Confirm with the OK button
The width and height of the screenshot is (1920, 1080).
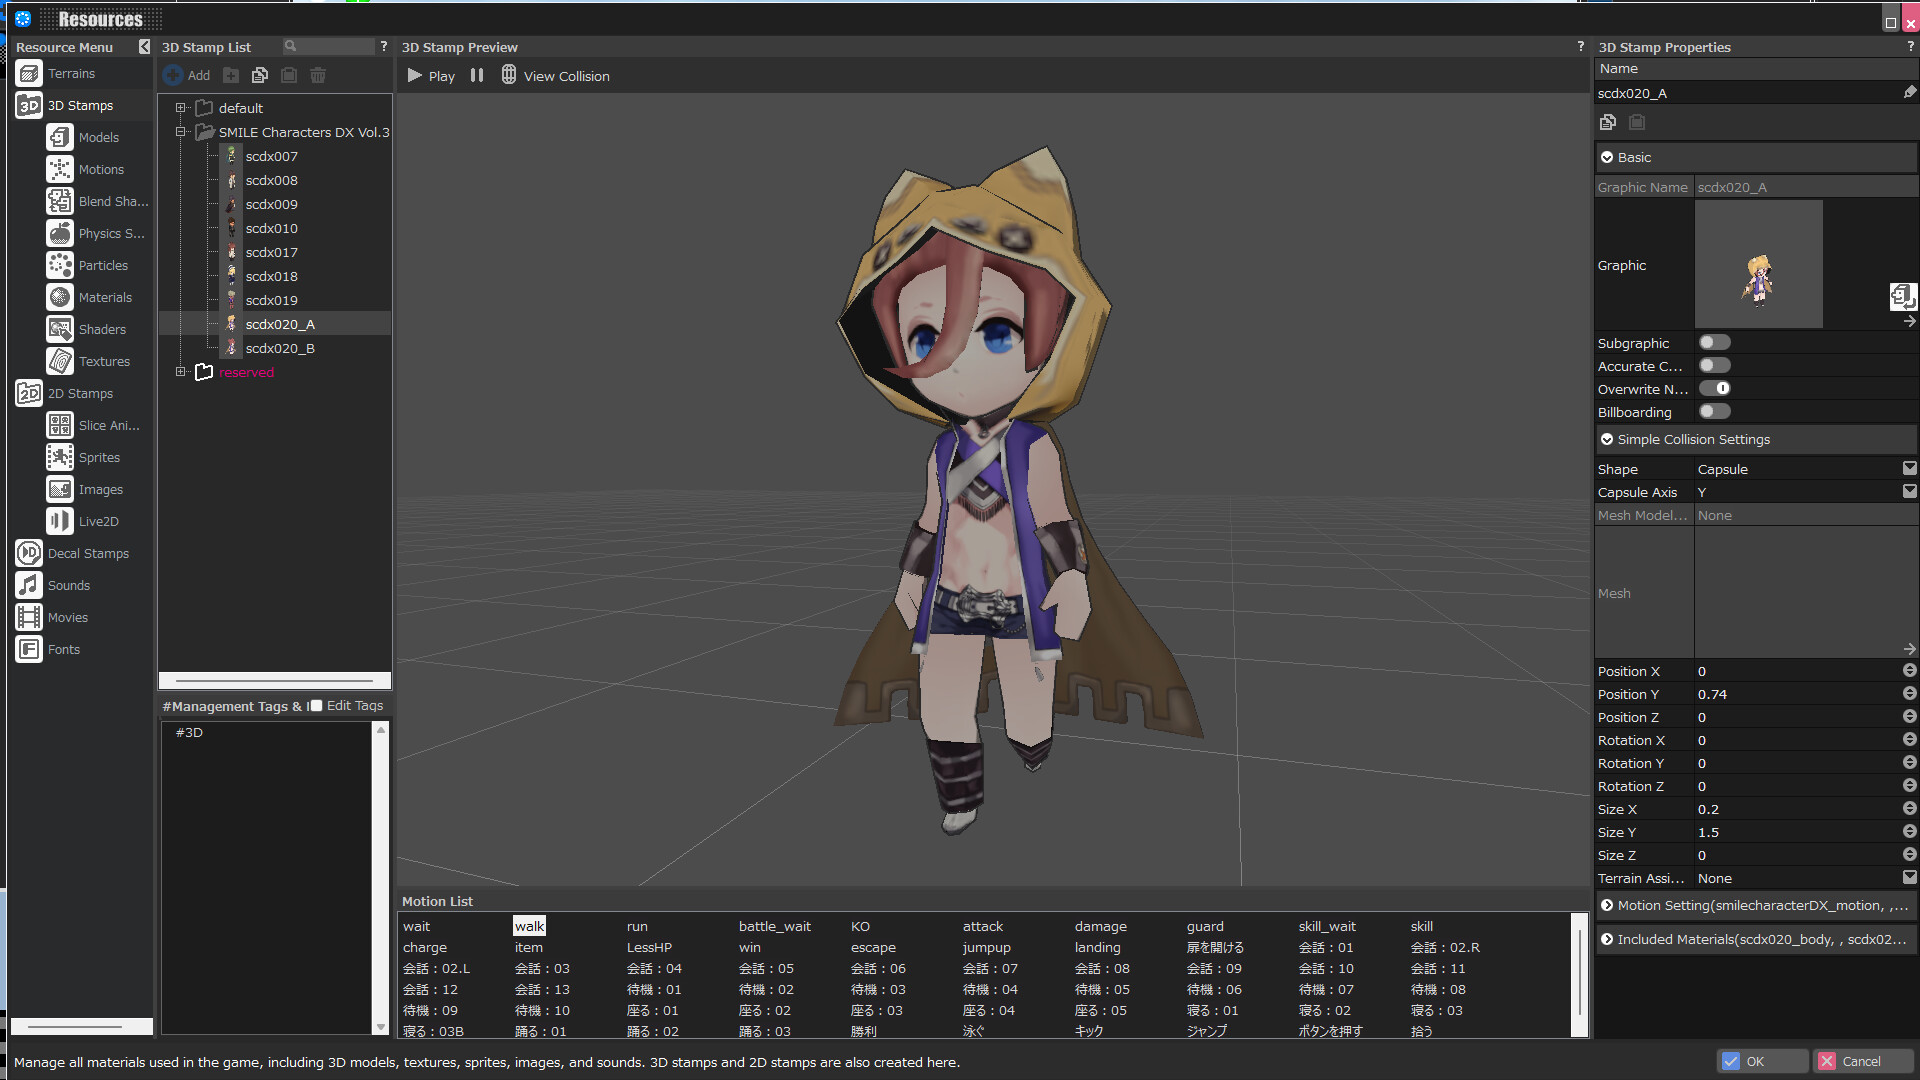(x=1762, y=1061)
